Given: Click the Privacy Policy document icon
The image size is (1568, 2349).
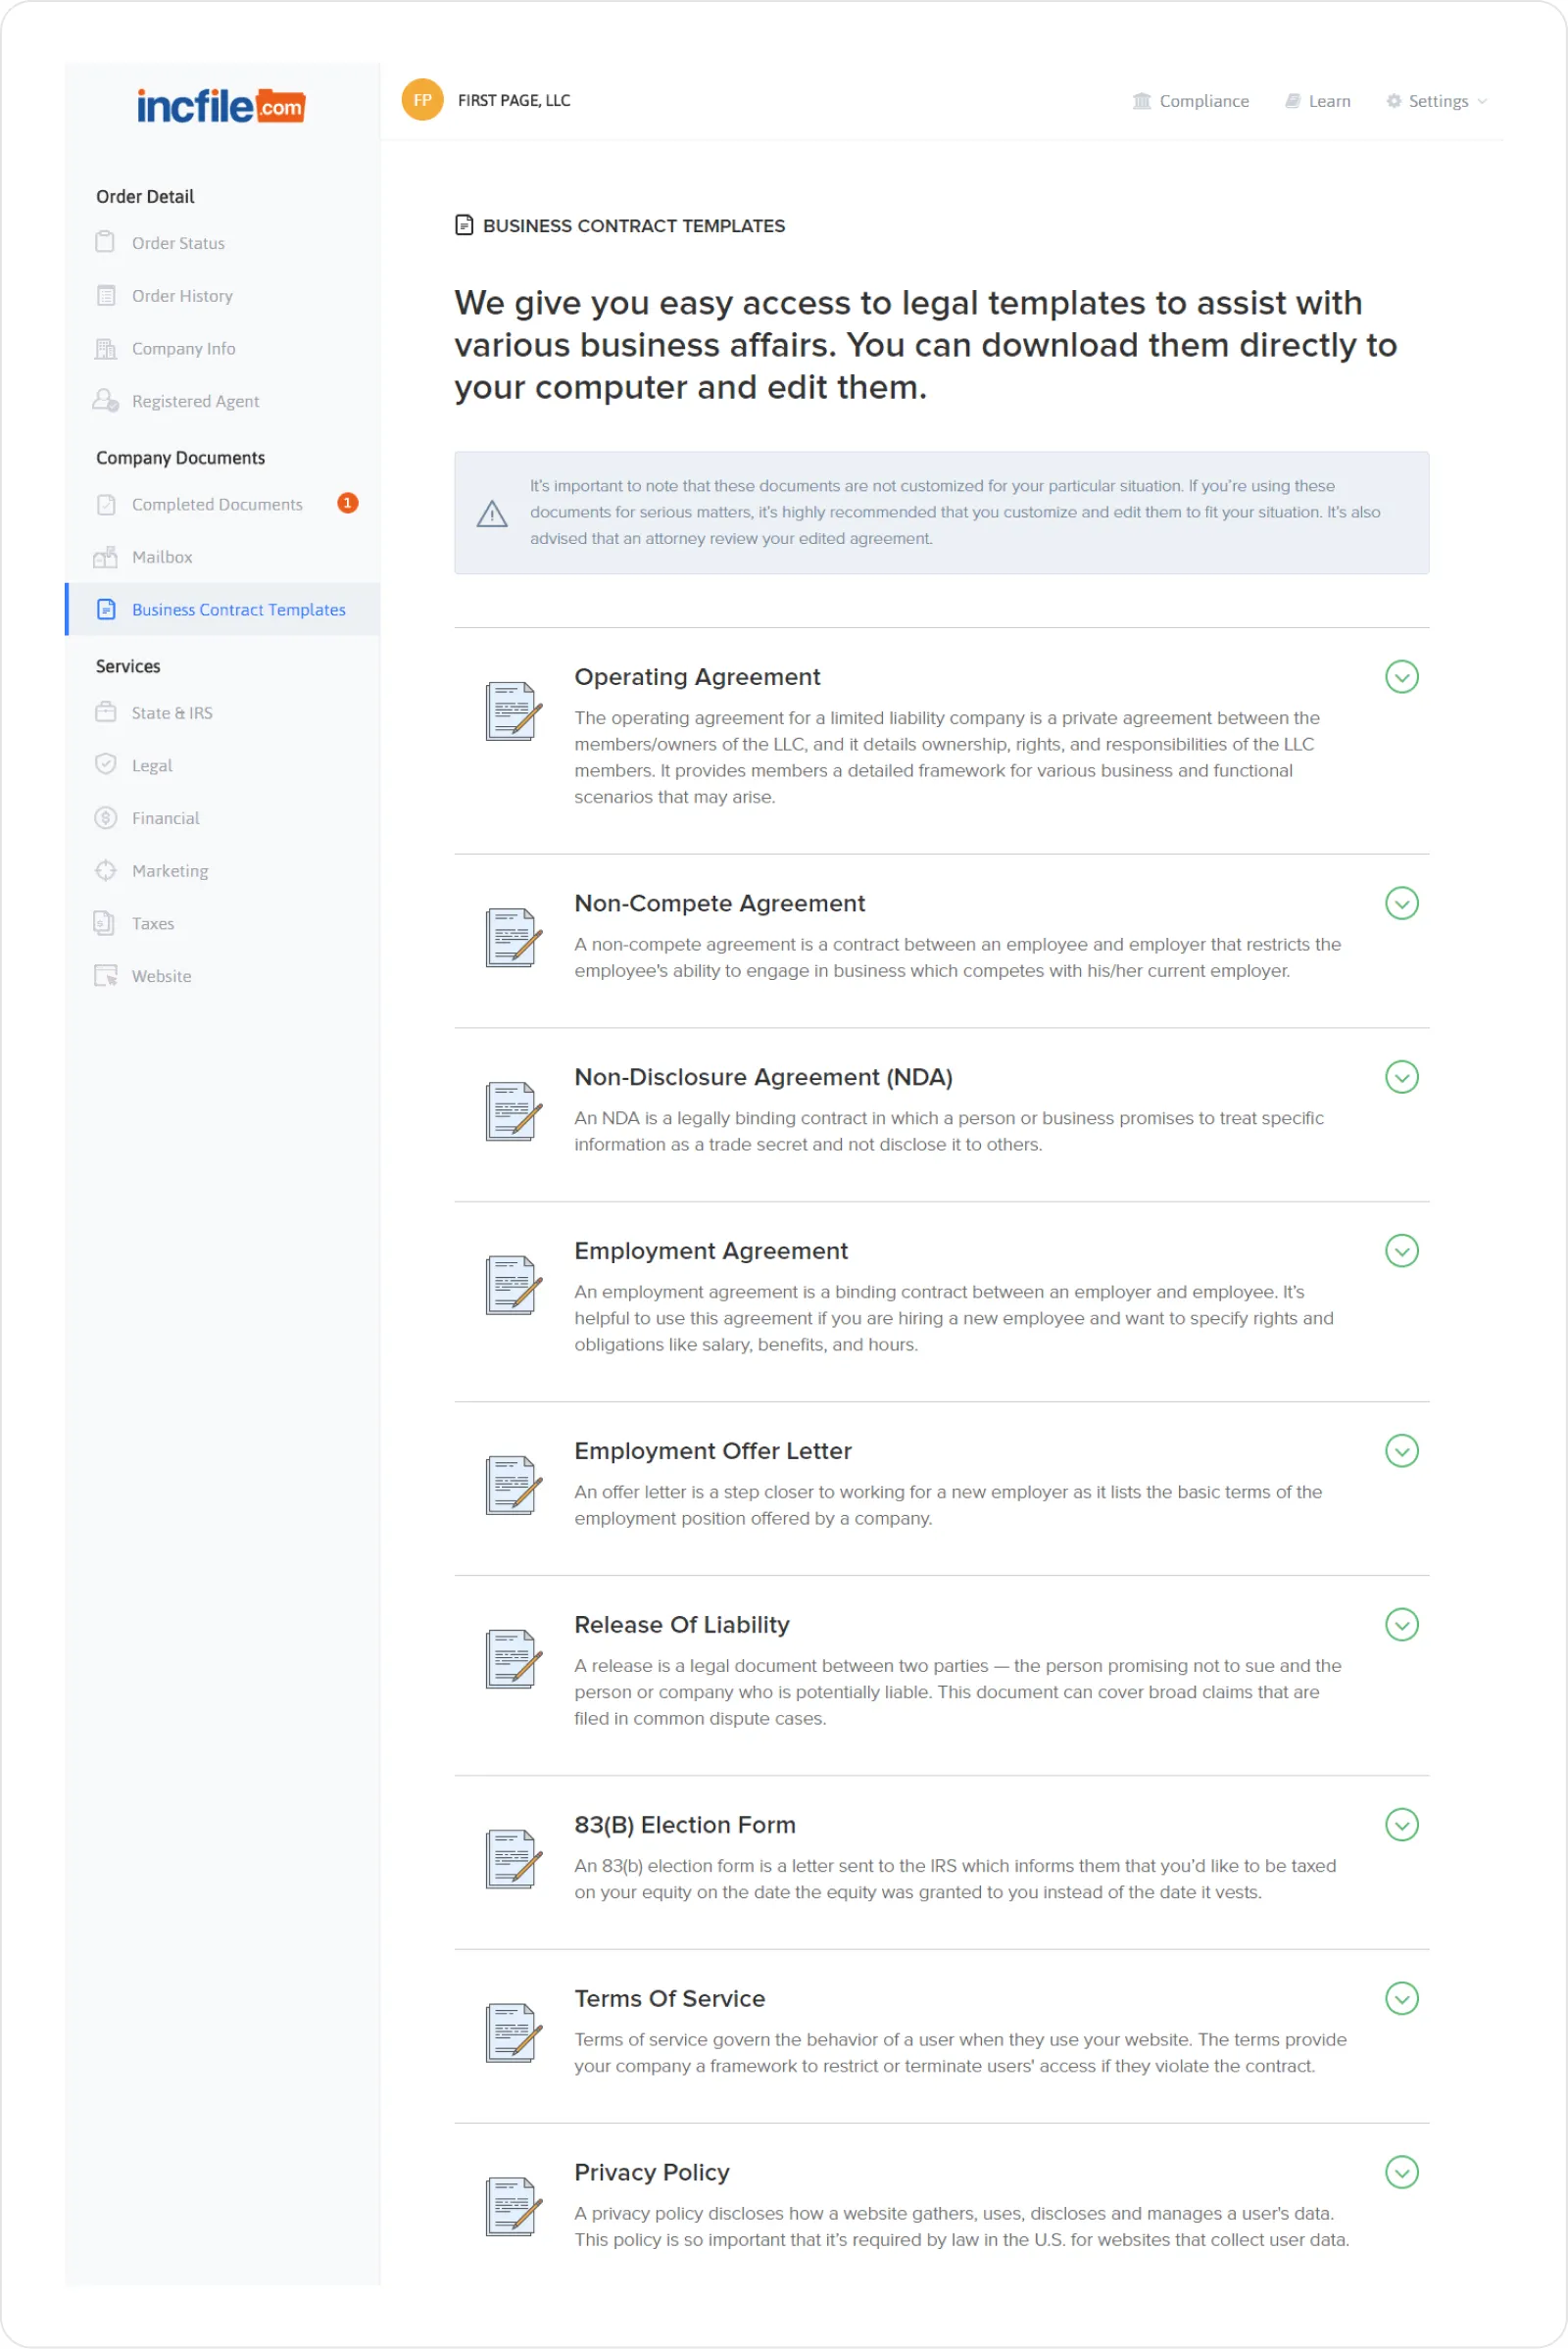Looking at the screenshot, I should pos(513,2205).
